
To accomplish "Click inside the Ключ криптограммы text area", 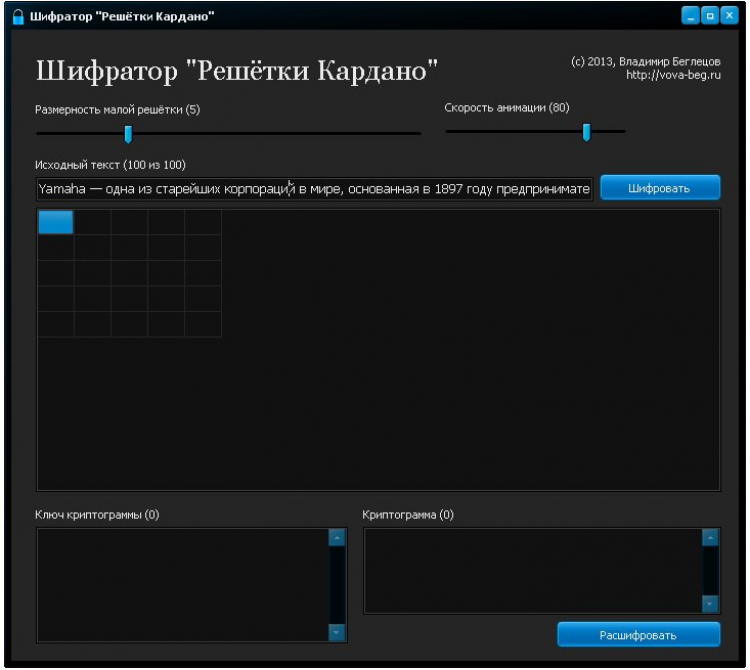I will (x=183, y=585).
